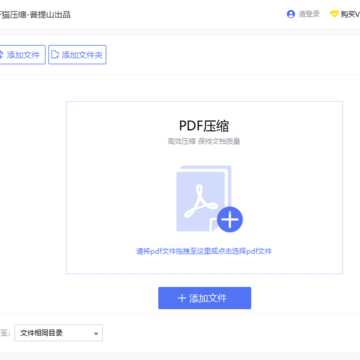The width and height of the screenshot is (360, 360).
Task: Click the user avatar login icon
Action: coord(291,14)
